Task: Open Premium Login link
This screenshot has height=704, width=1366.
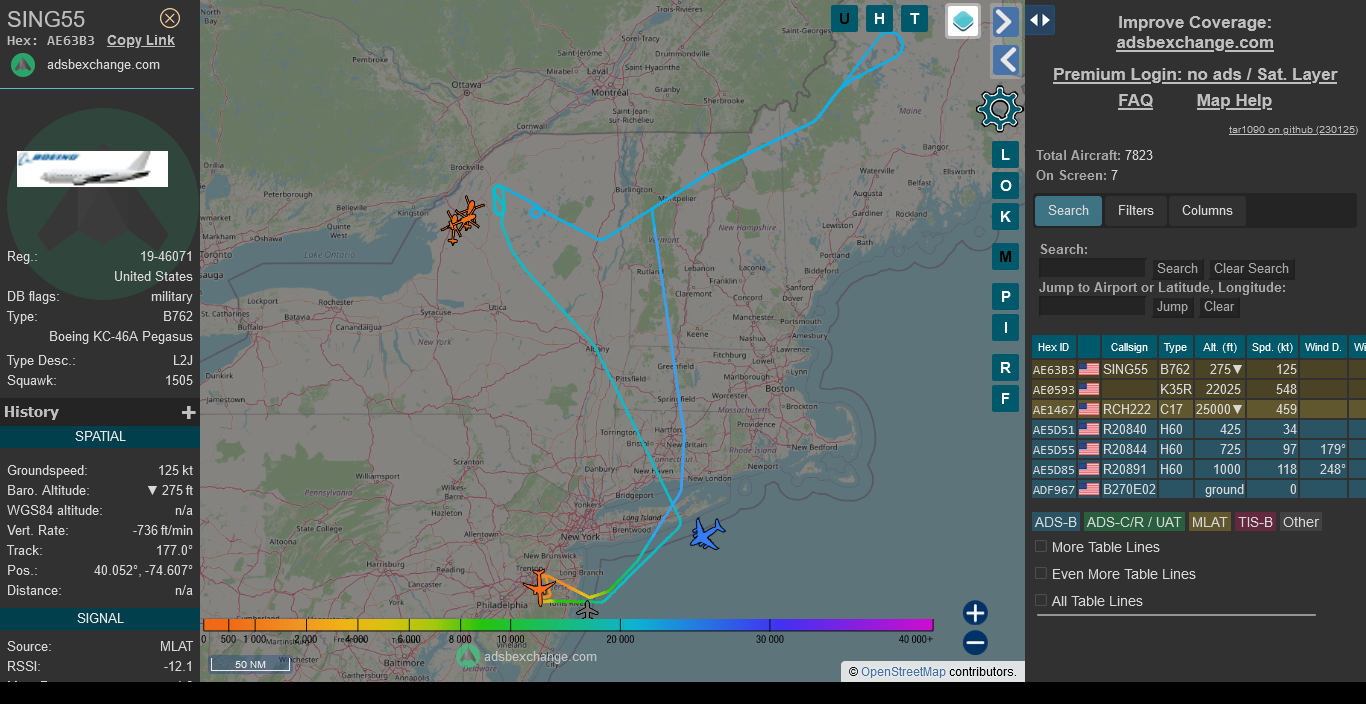Action: pos(1195,75)
